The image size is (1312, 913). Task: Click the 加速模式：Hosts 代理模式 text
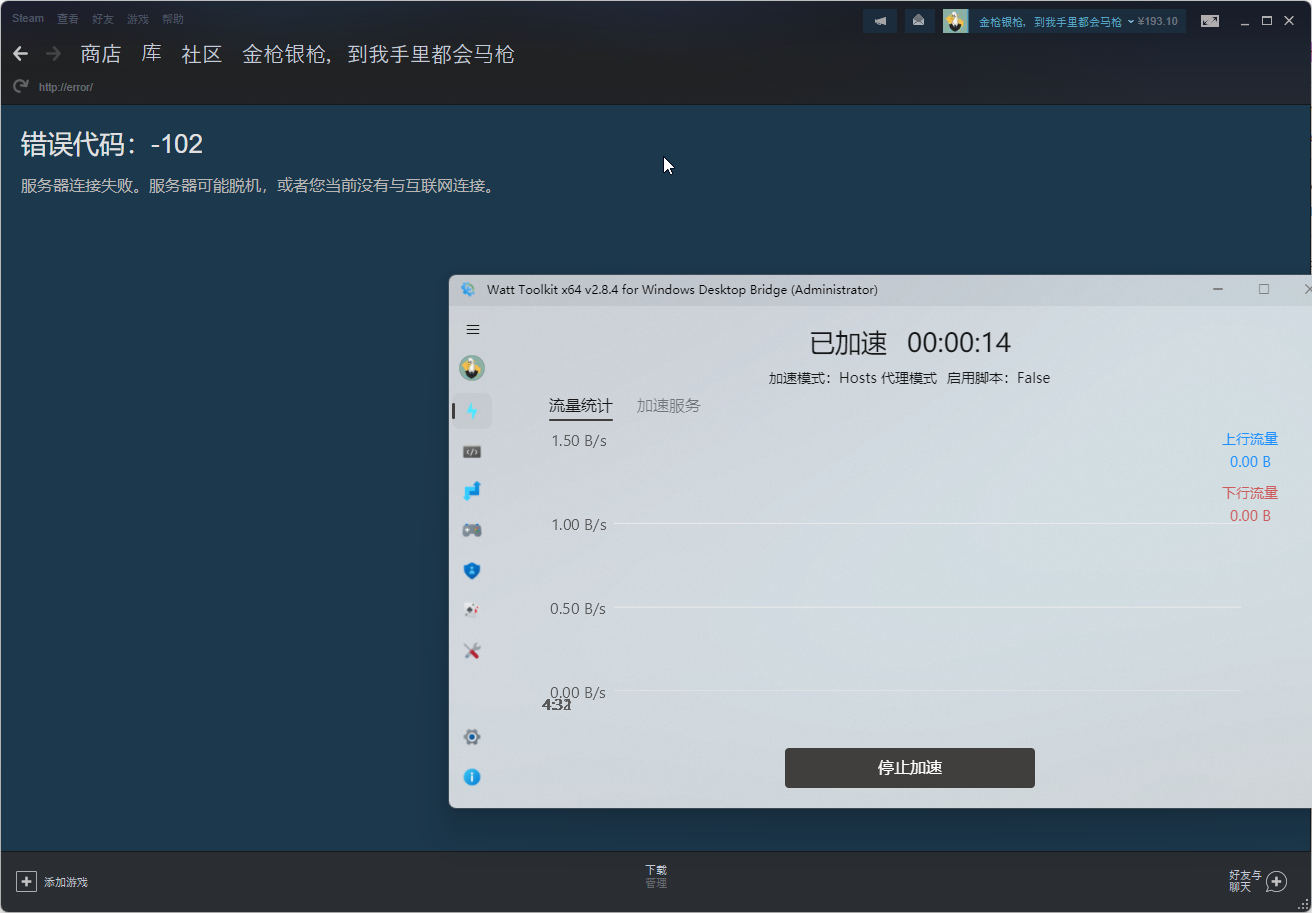[853, 378]
